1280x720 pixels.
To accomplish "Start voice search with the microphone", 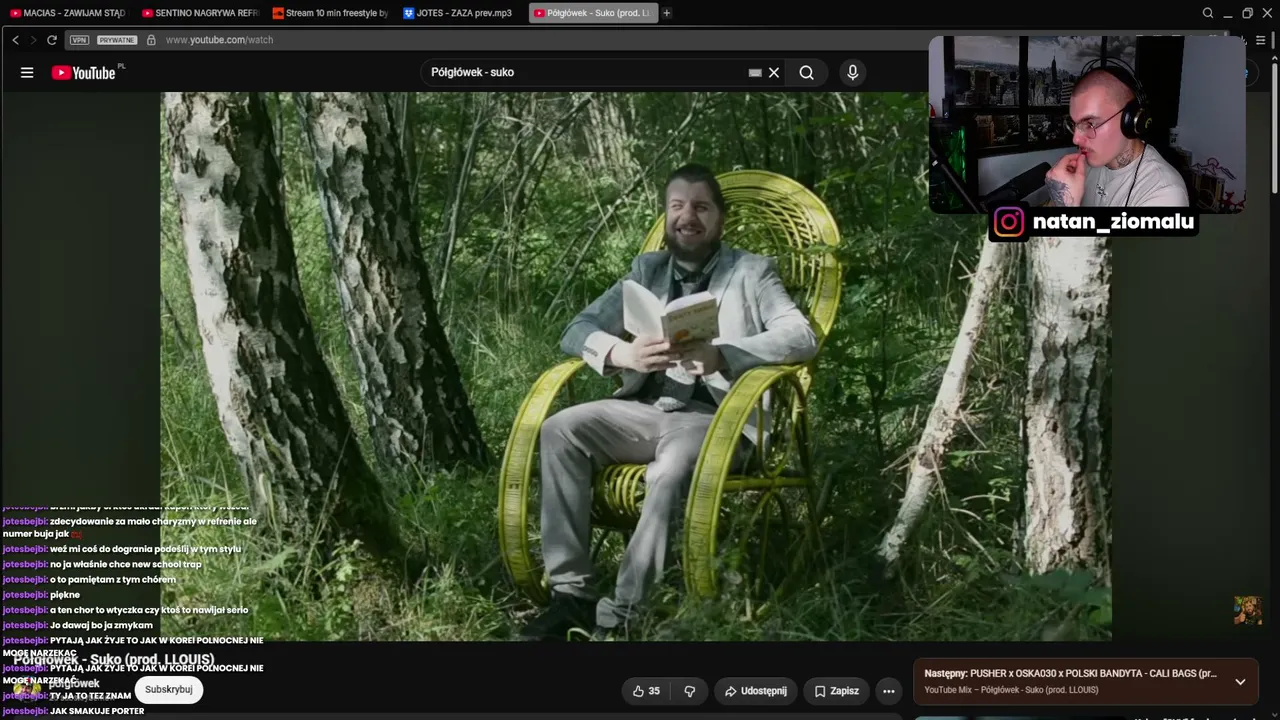I will pos(852,72).
